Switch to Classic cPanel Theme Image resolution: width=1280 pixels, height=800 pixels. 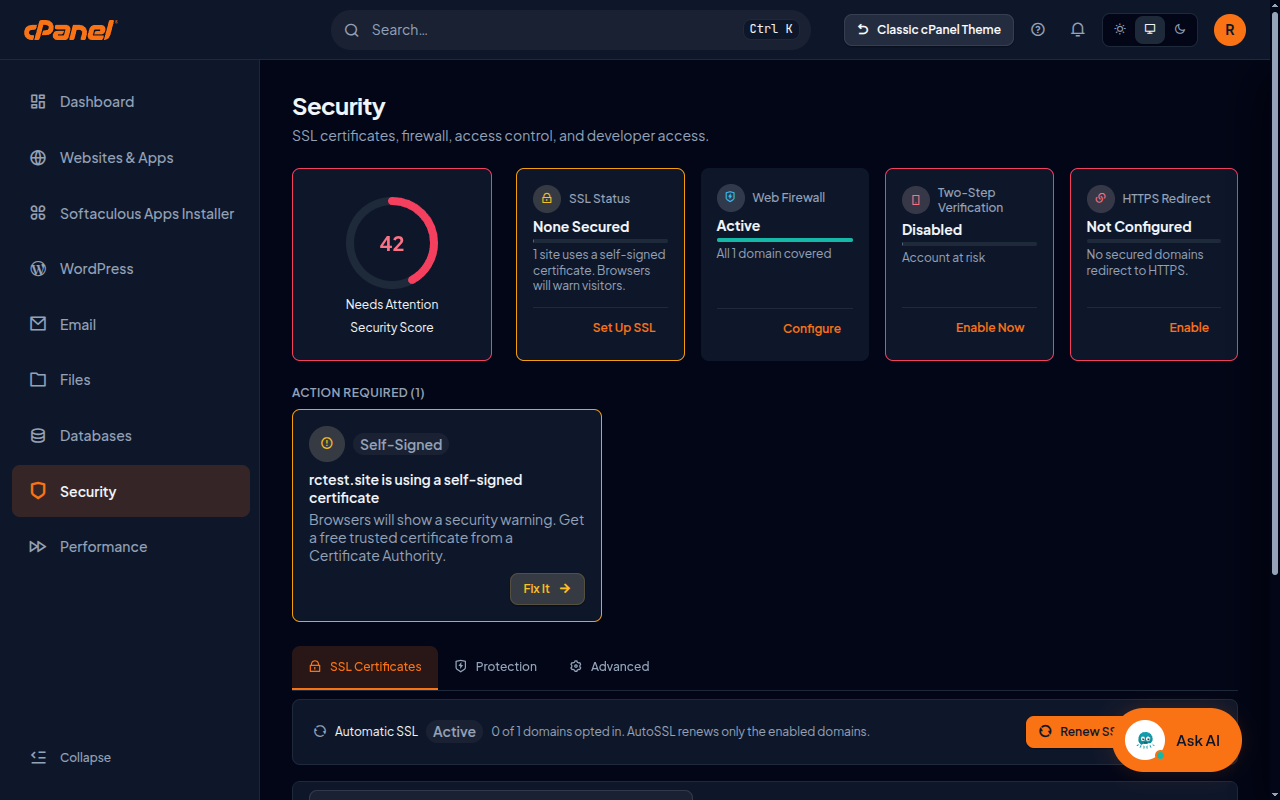click(x=929, y=30)
